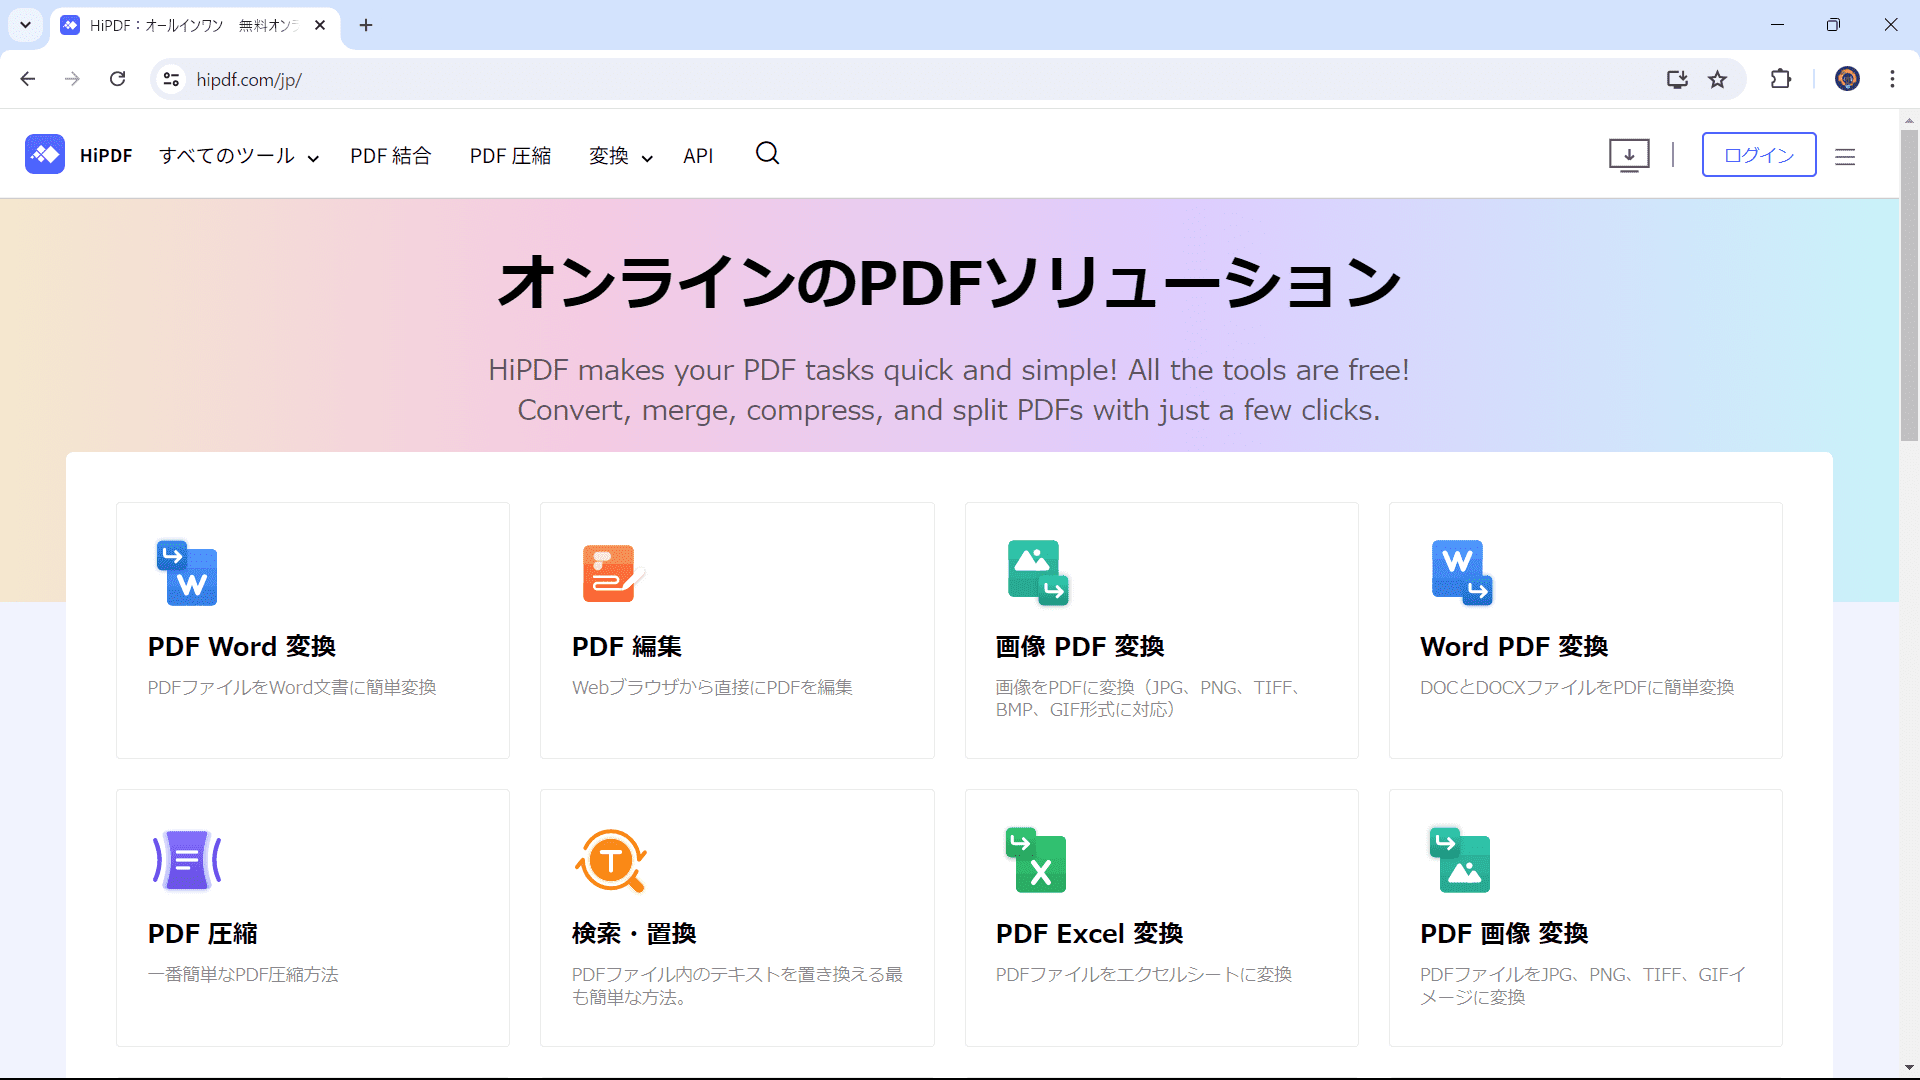Open the PDF 圧縮 card title
Viewport: 1920px width, 1080px height.
click(x=203, y=934)
